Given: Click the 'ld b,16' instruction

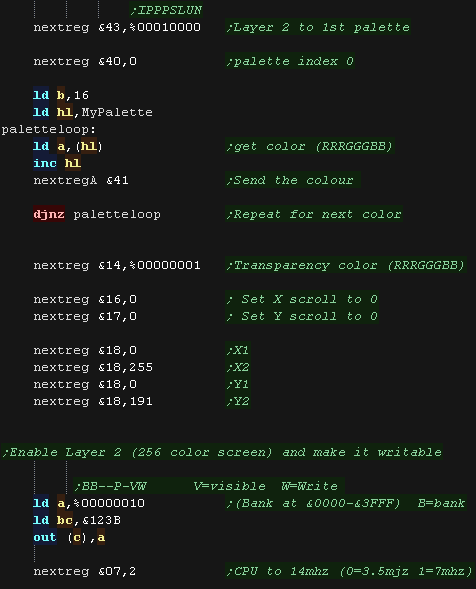Looking at the screenshot, I should pyautogui.click(x=61, y=95).
